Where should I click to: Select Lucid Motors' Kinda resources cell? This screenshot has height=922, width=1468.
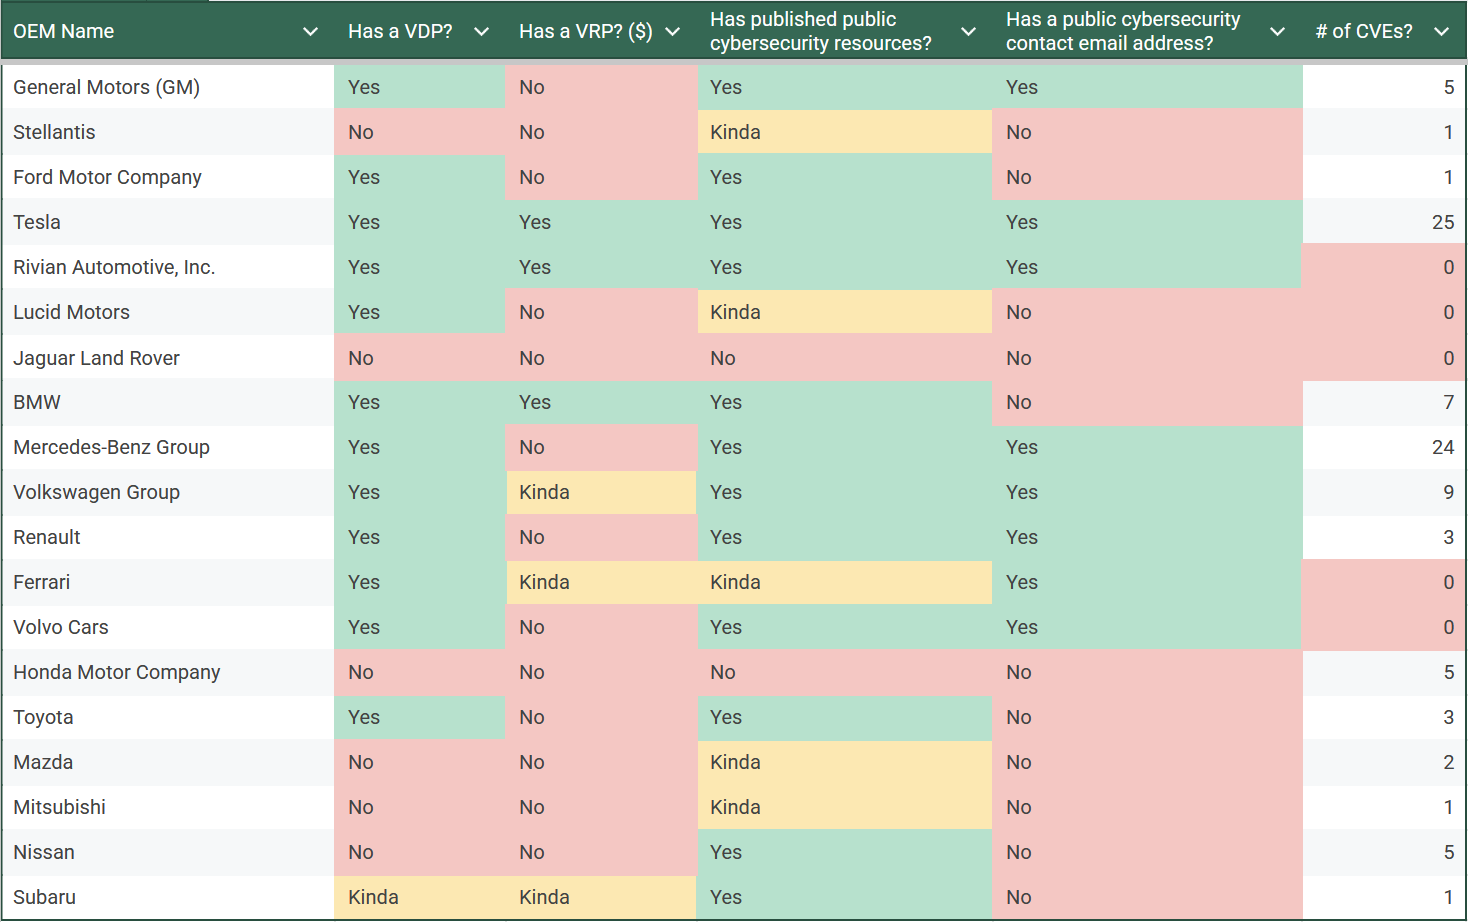(845, 312)
